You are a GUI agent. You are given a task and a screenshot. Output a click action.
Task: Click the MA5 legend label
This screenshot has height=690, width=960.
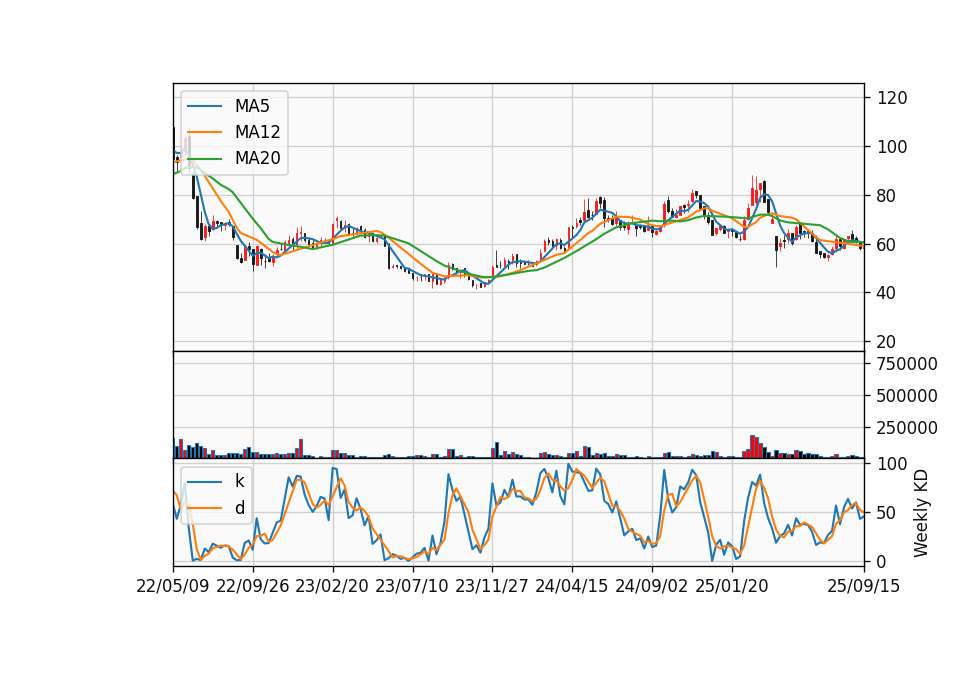pos(252,106)
